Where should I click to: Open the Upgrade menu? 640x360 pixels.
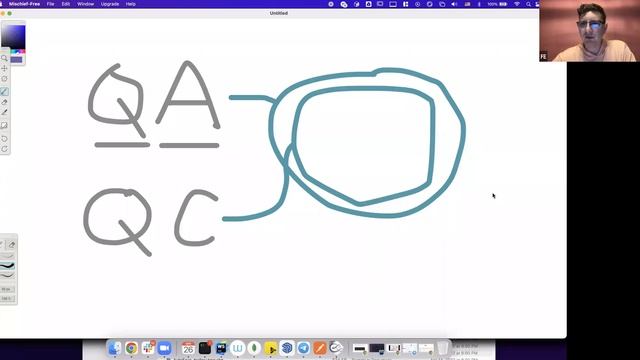[x=110, y=4]
